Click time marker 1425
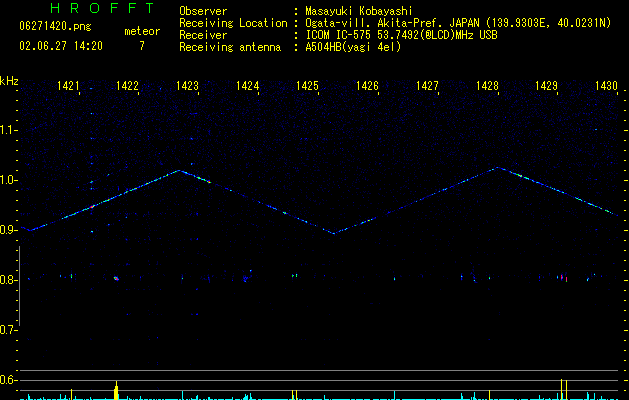Image resolution: width=629 pixels, height=400 pixels. point(307,86)
